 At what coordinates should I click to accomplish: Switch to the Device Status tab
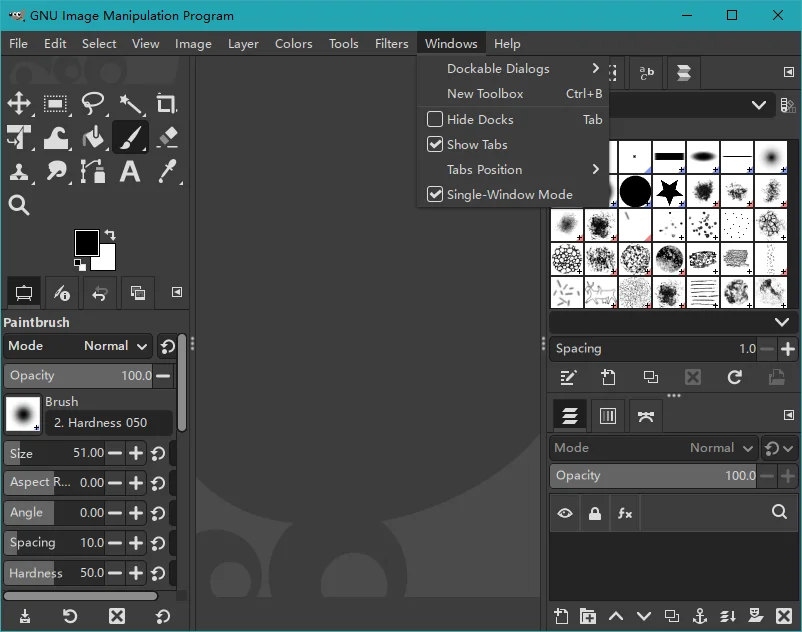tap(62, 293)
